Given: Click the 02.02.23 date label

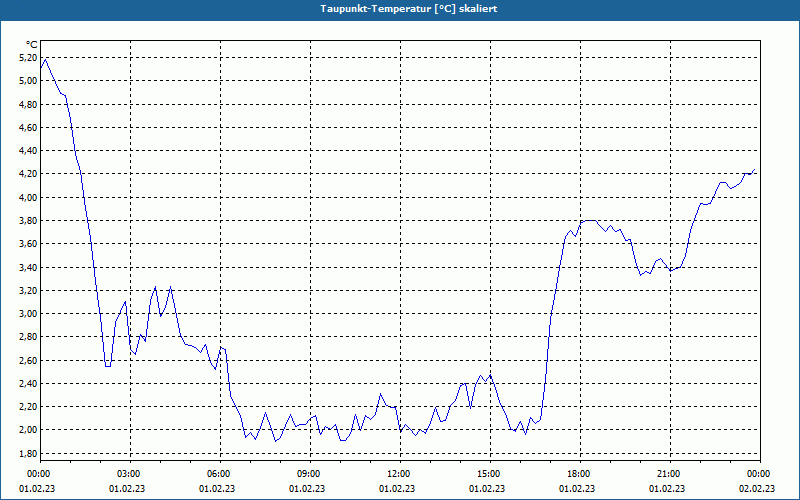Looking at the screenshot, I should tap(757, 489).
